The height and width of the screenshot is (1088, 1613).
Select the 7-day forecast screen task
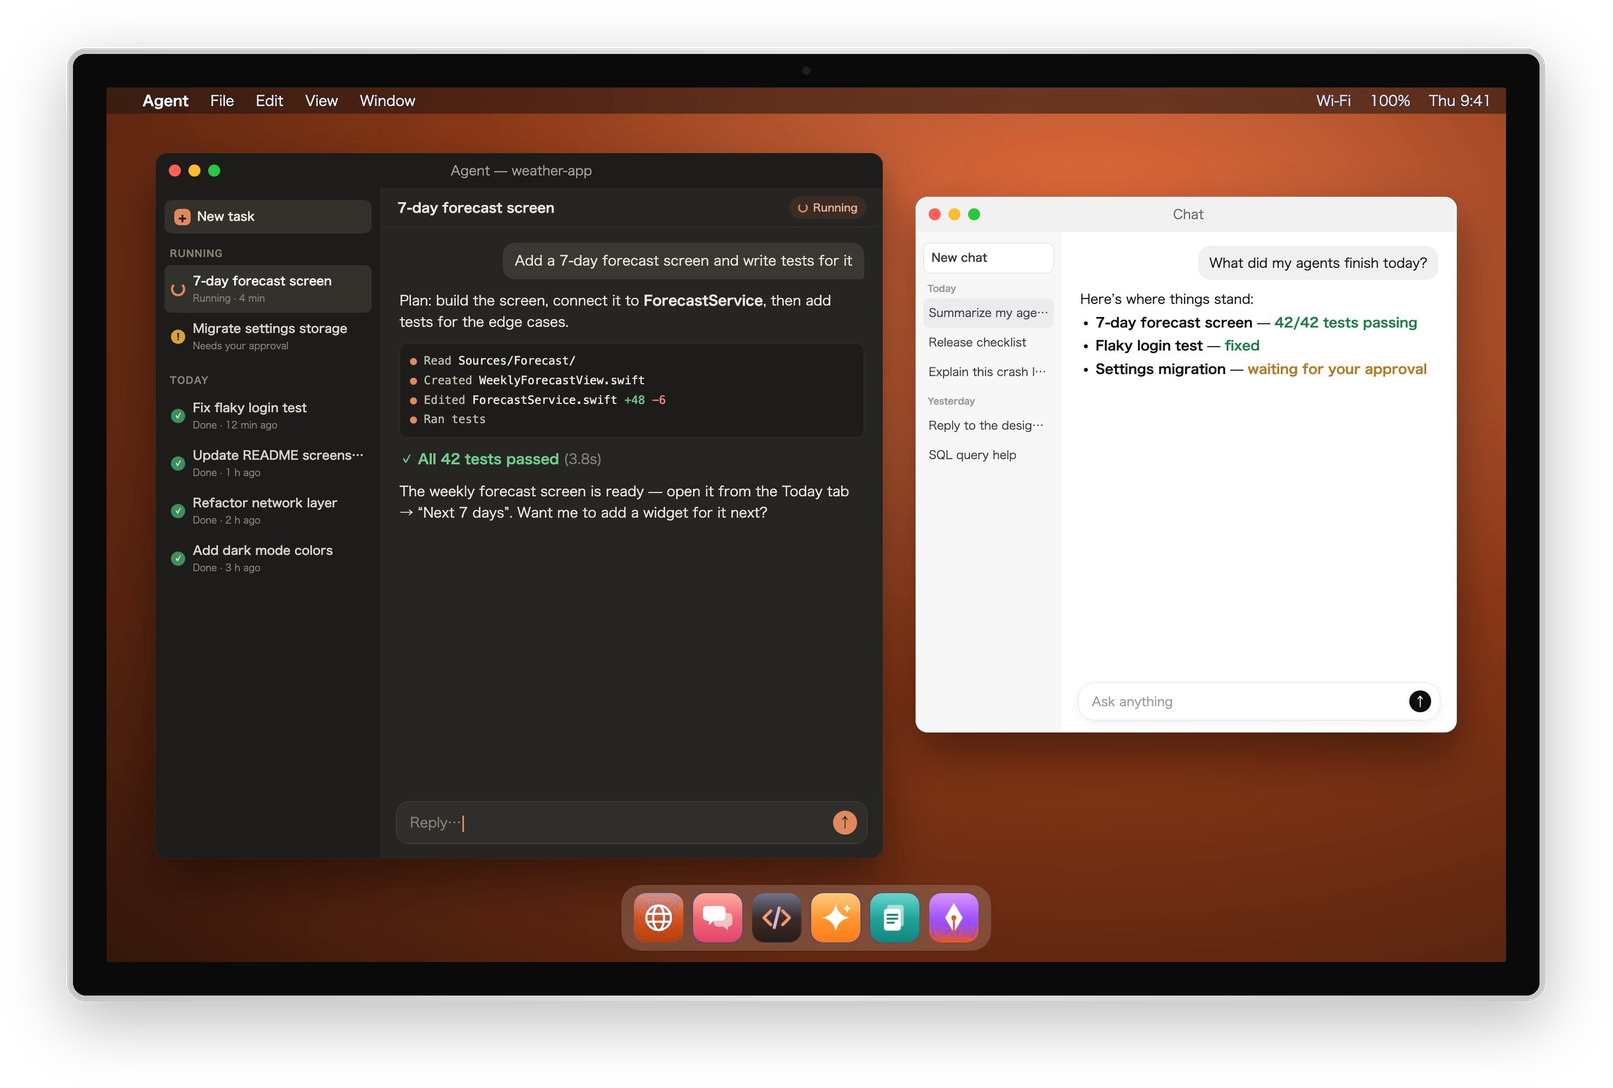pyautogui.click(x=268, y=289)
